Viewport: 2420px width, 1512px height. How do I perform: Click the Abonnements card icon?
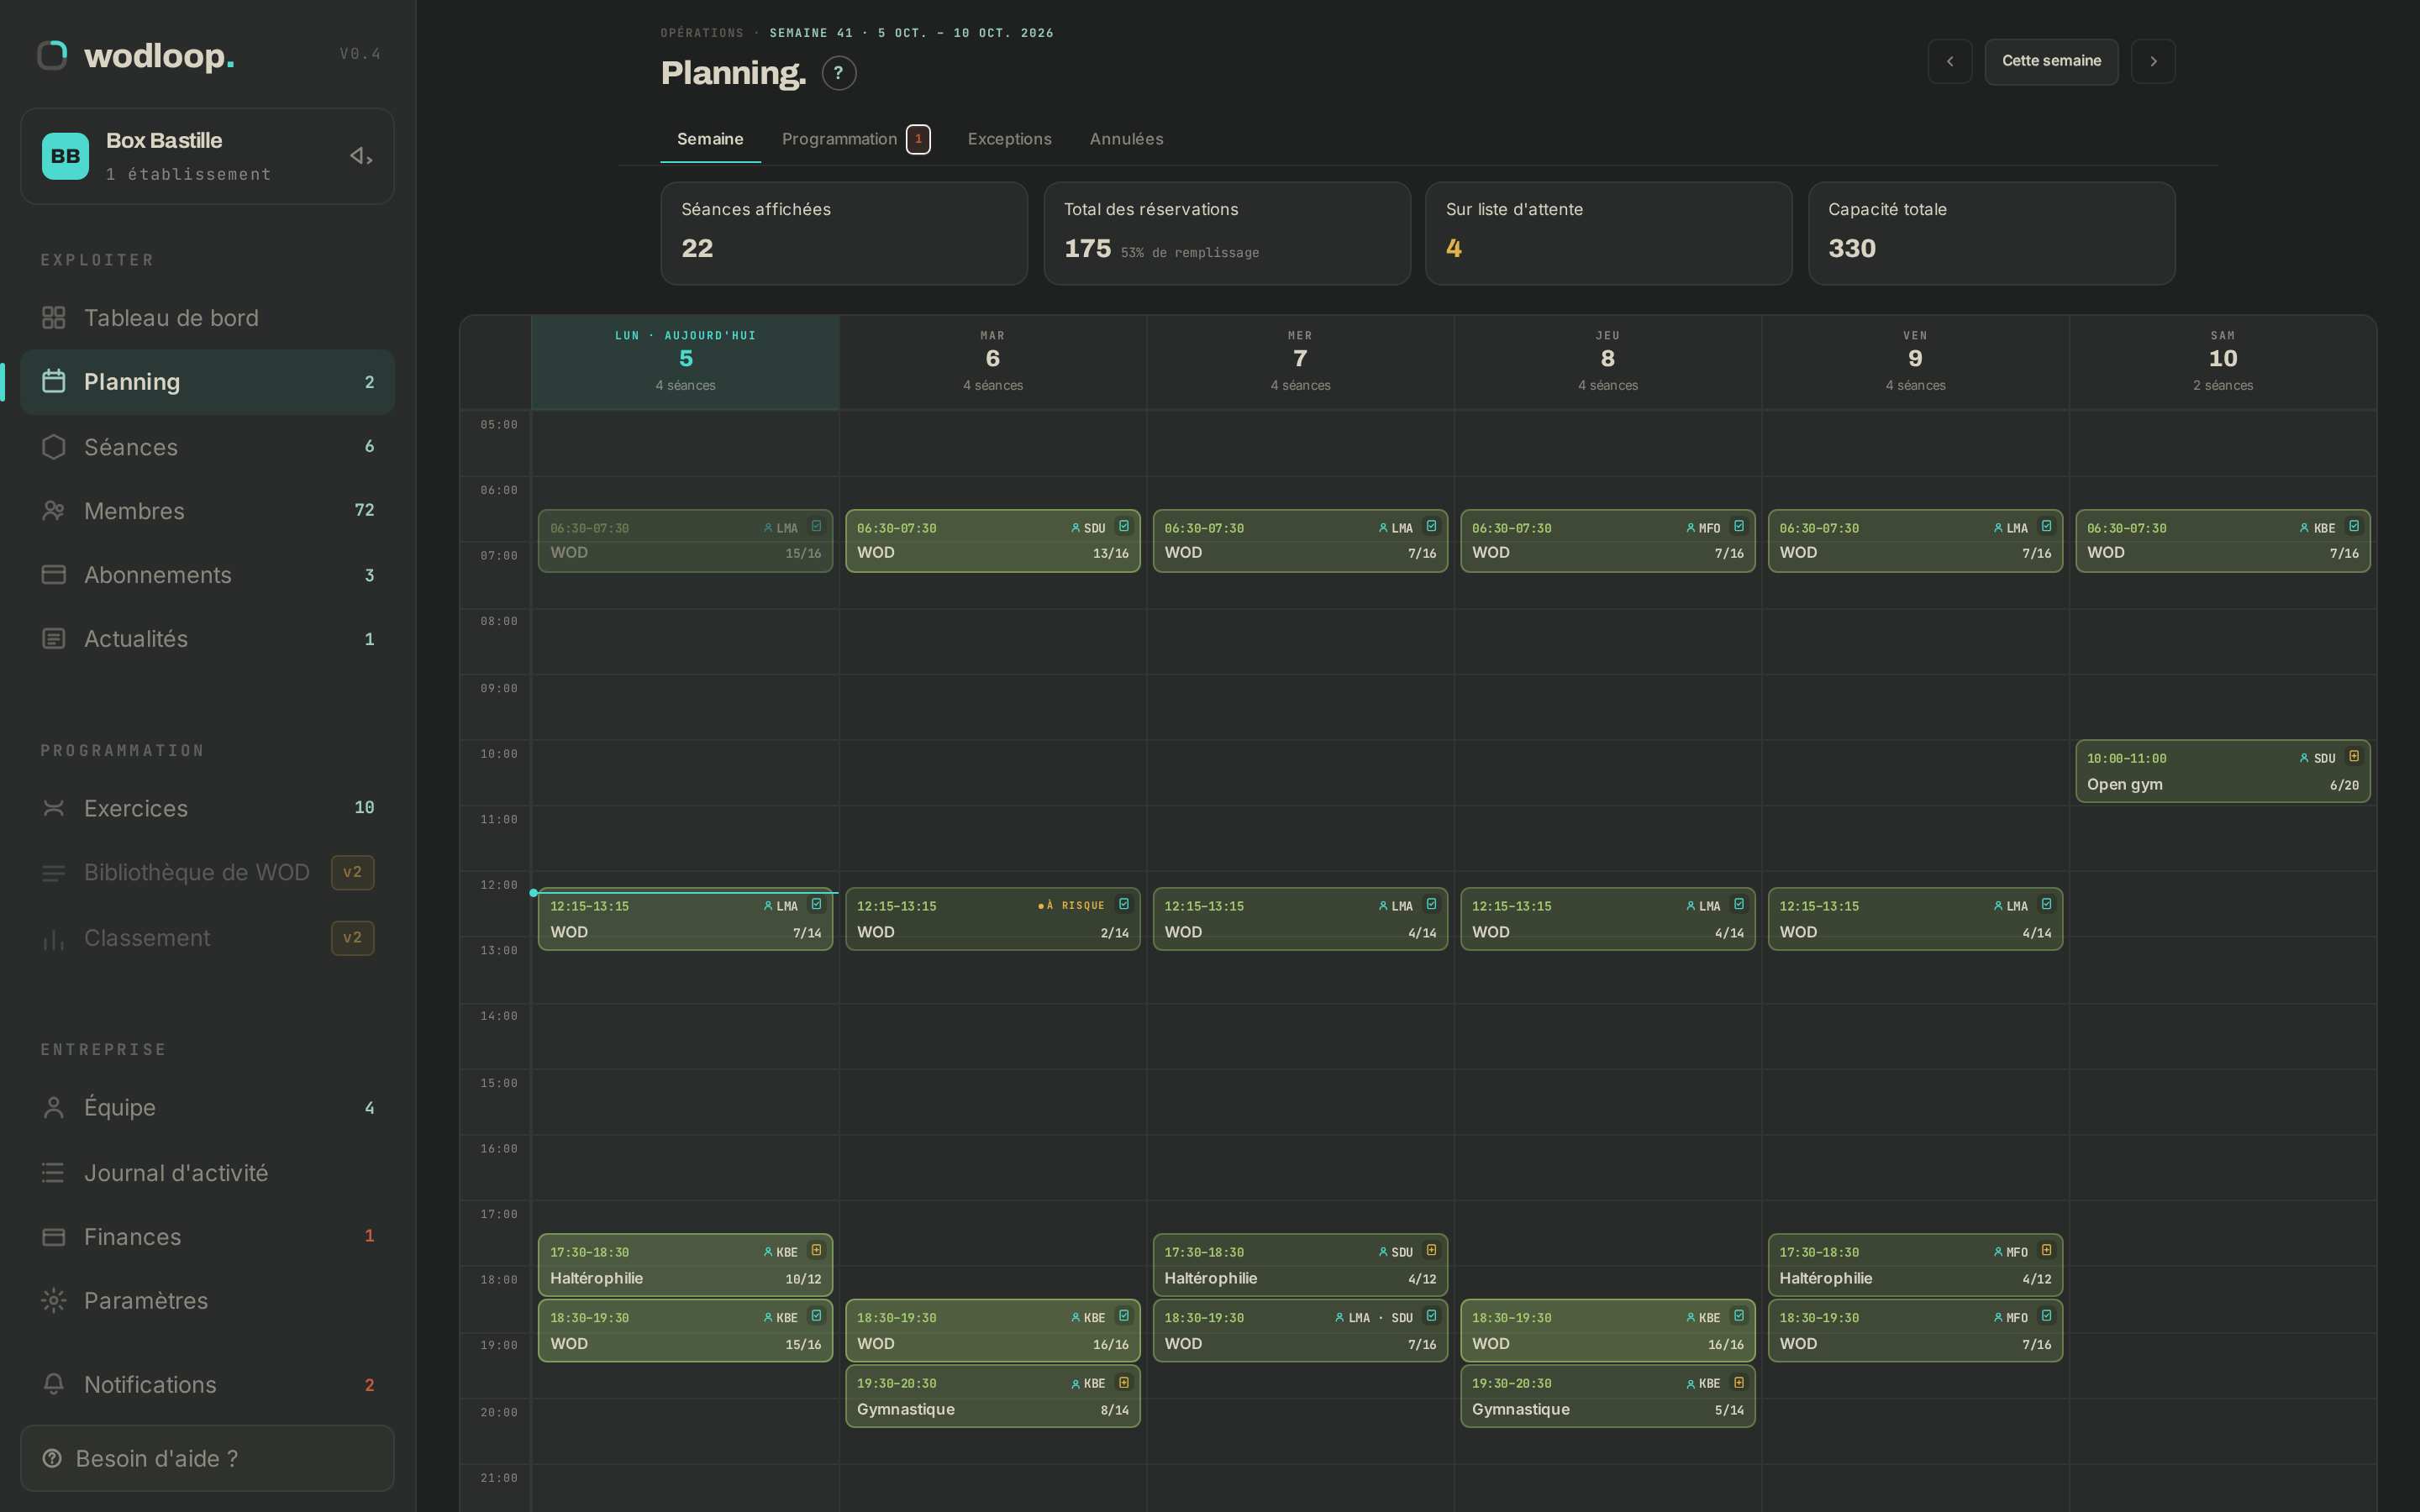coord(53,575)
